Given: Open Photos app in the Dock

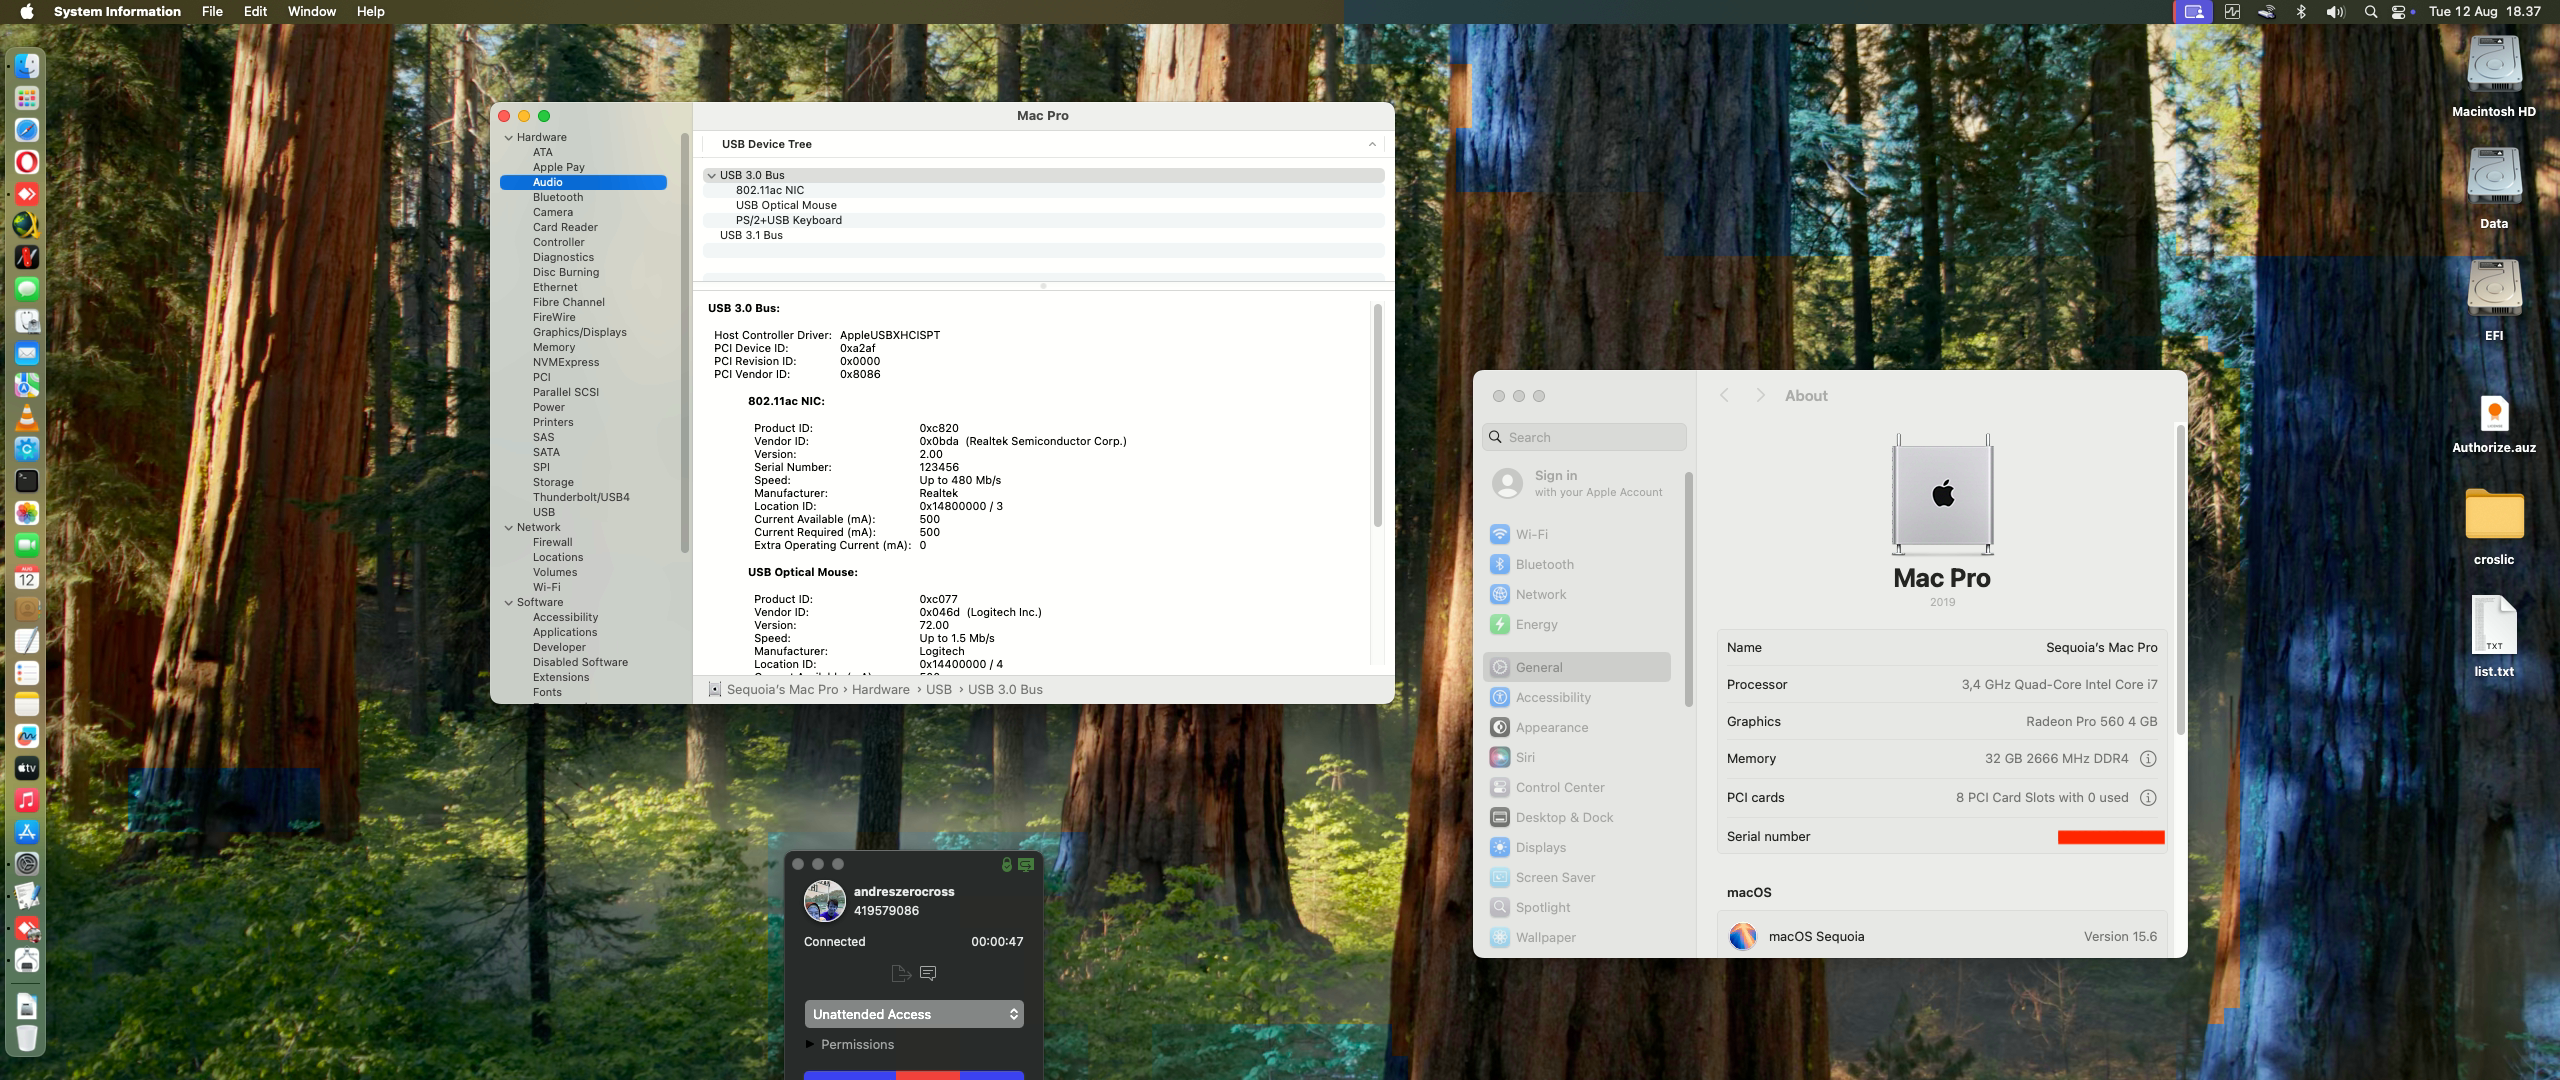Looking at the screenshot, I should coord(27,513).
